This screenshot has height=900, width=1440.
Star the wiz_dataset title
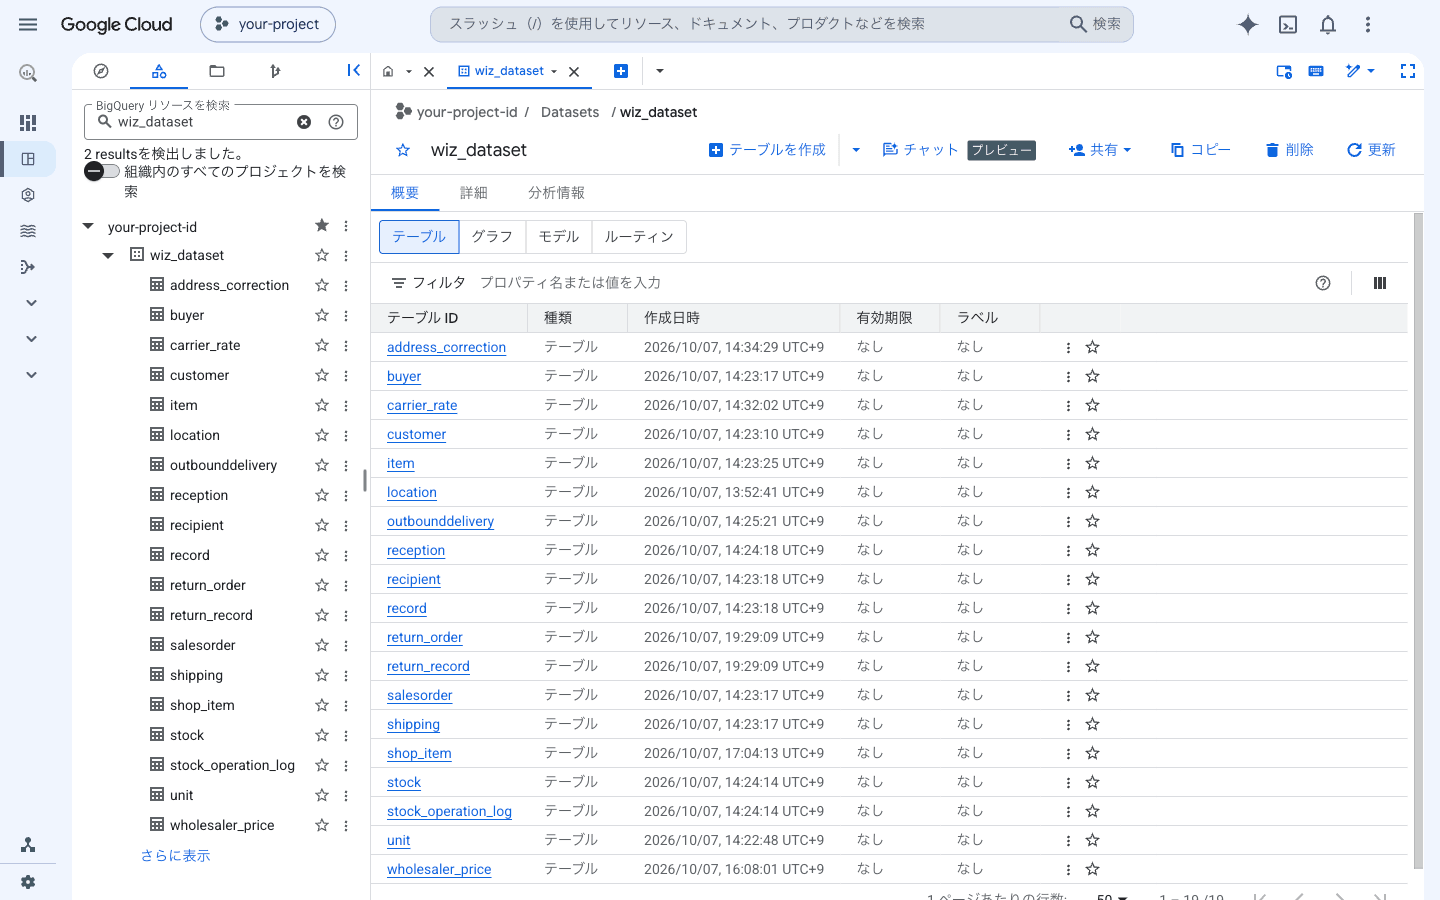point(403,150)
